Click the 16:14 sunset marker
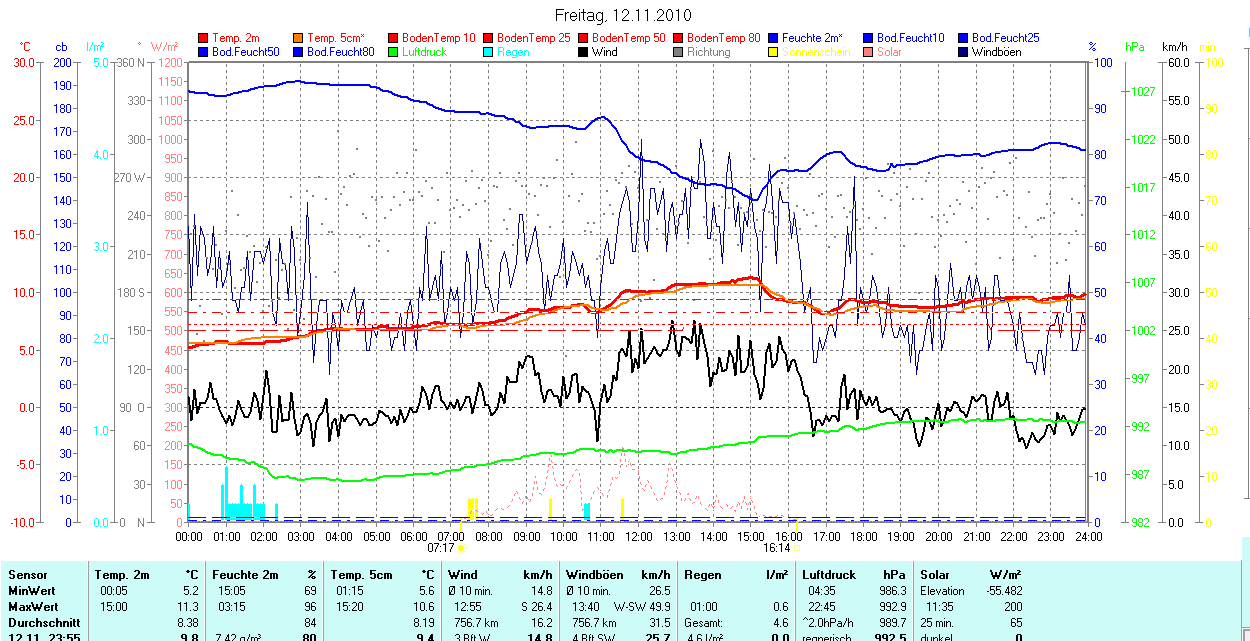The height and width of the screenshot is (641, 1250). coord(776,548)
